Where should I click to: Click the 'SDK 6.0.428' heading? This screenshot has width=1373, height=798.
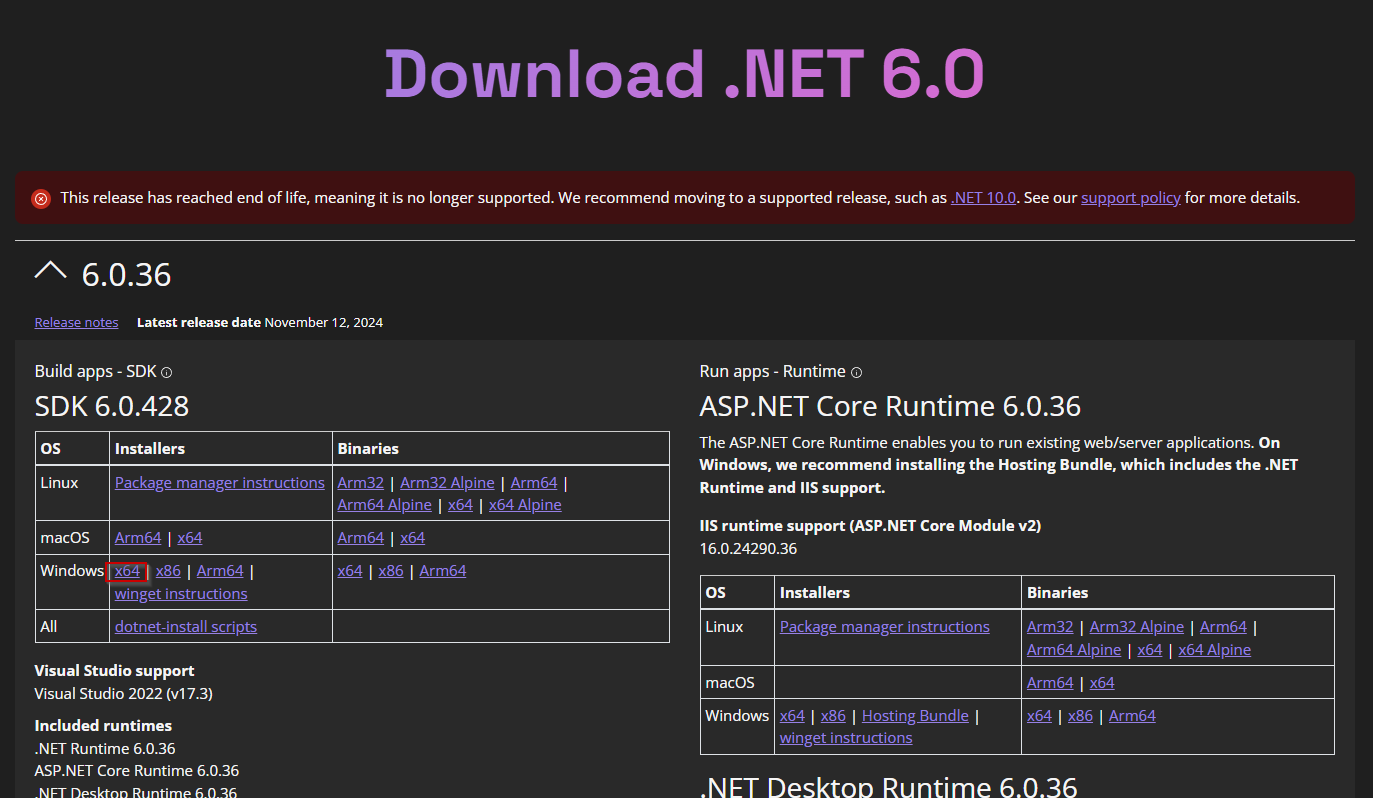(112, 407)
